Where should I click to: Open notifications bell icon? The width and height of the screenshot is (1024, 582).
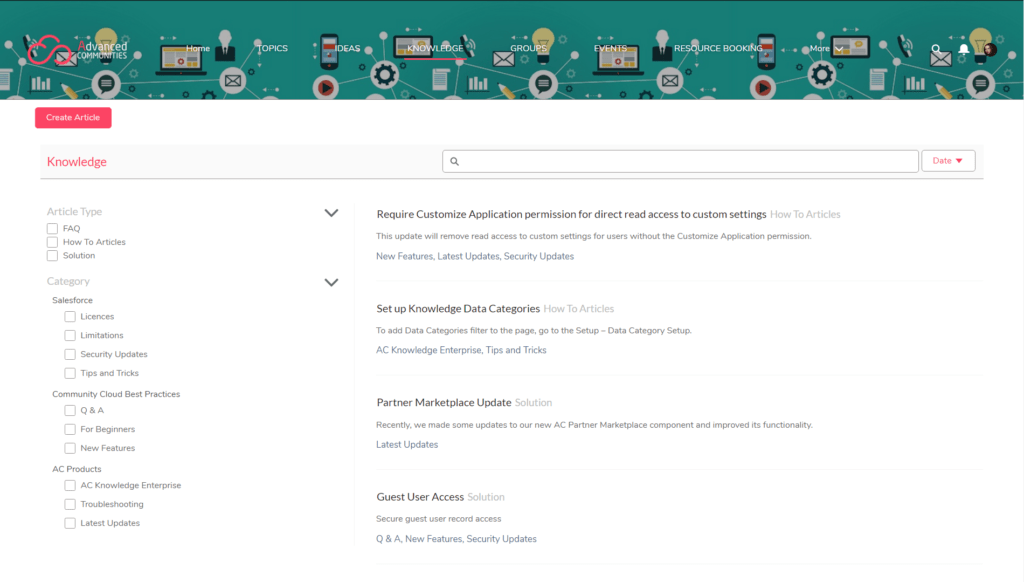pyautogui.click(x=963, y=49)
